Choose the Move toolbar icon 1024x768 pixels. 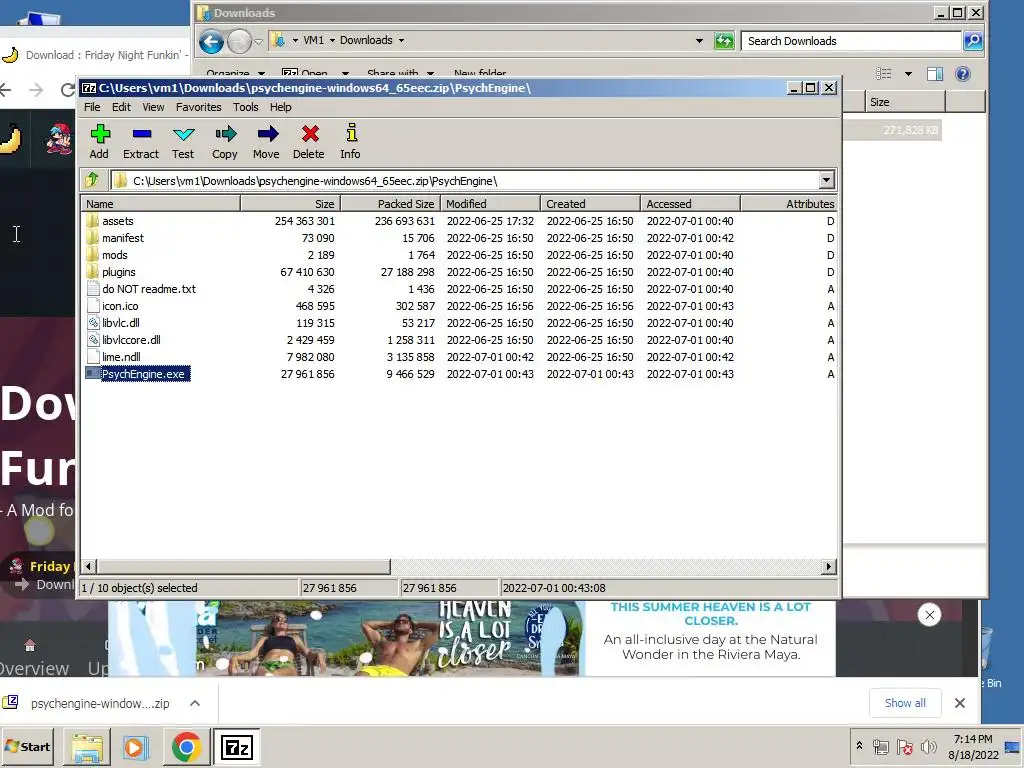click(266, 142)
